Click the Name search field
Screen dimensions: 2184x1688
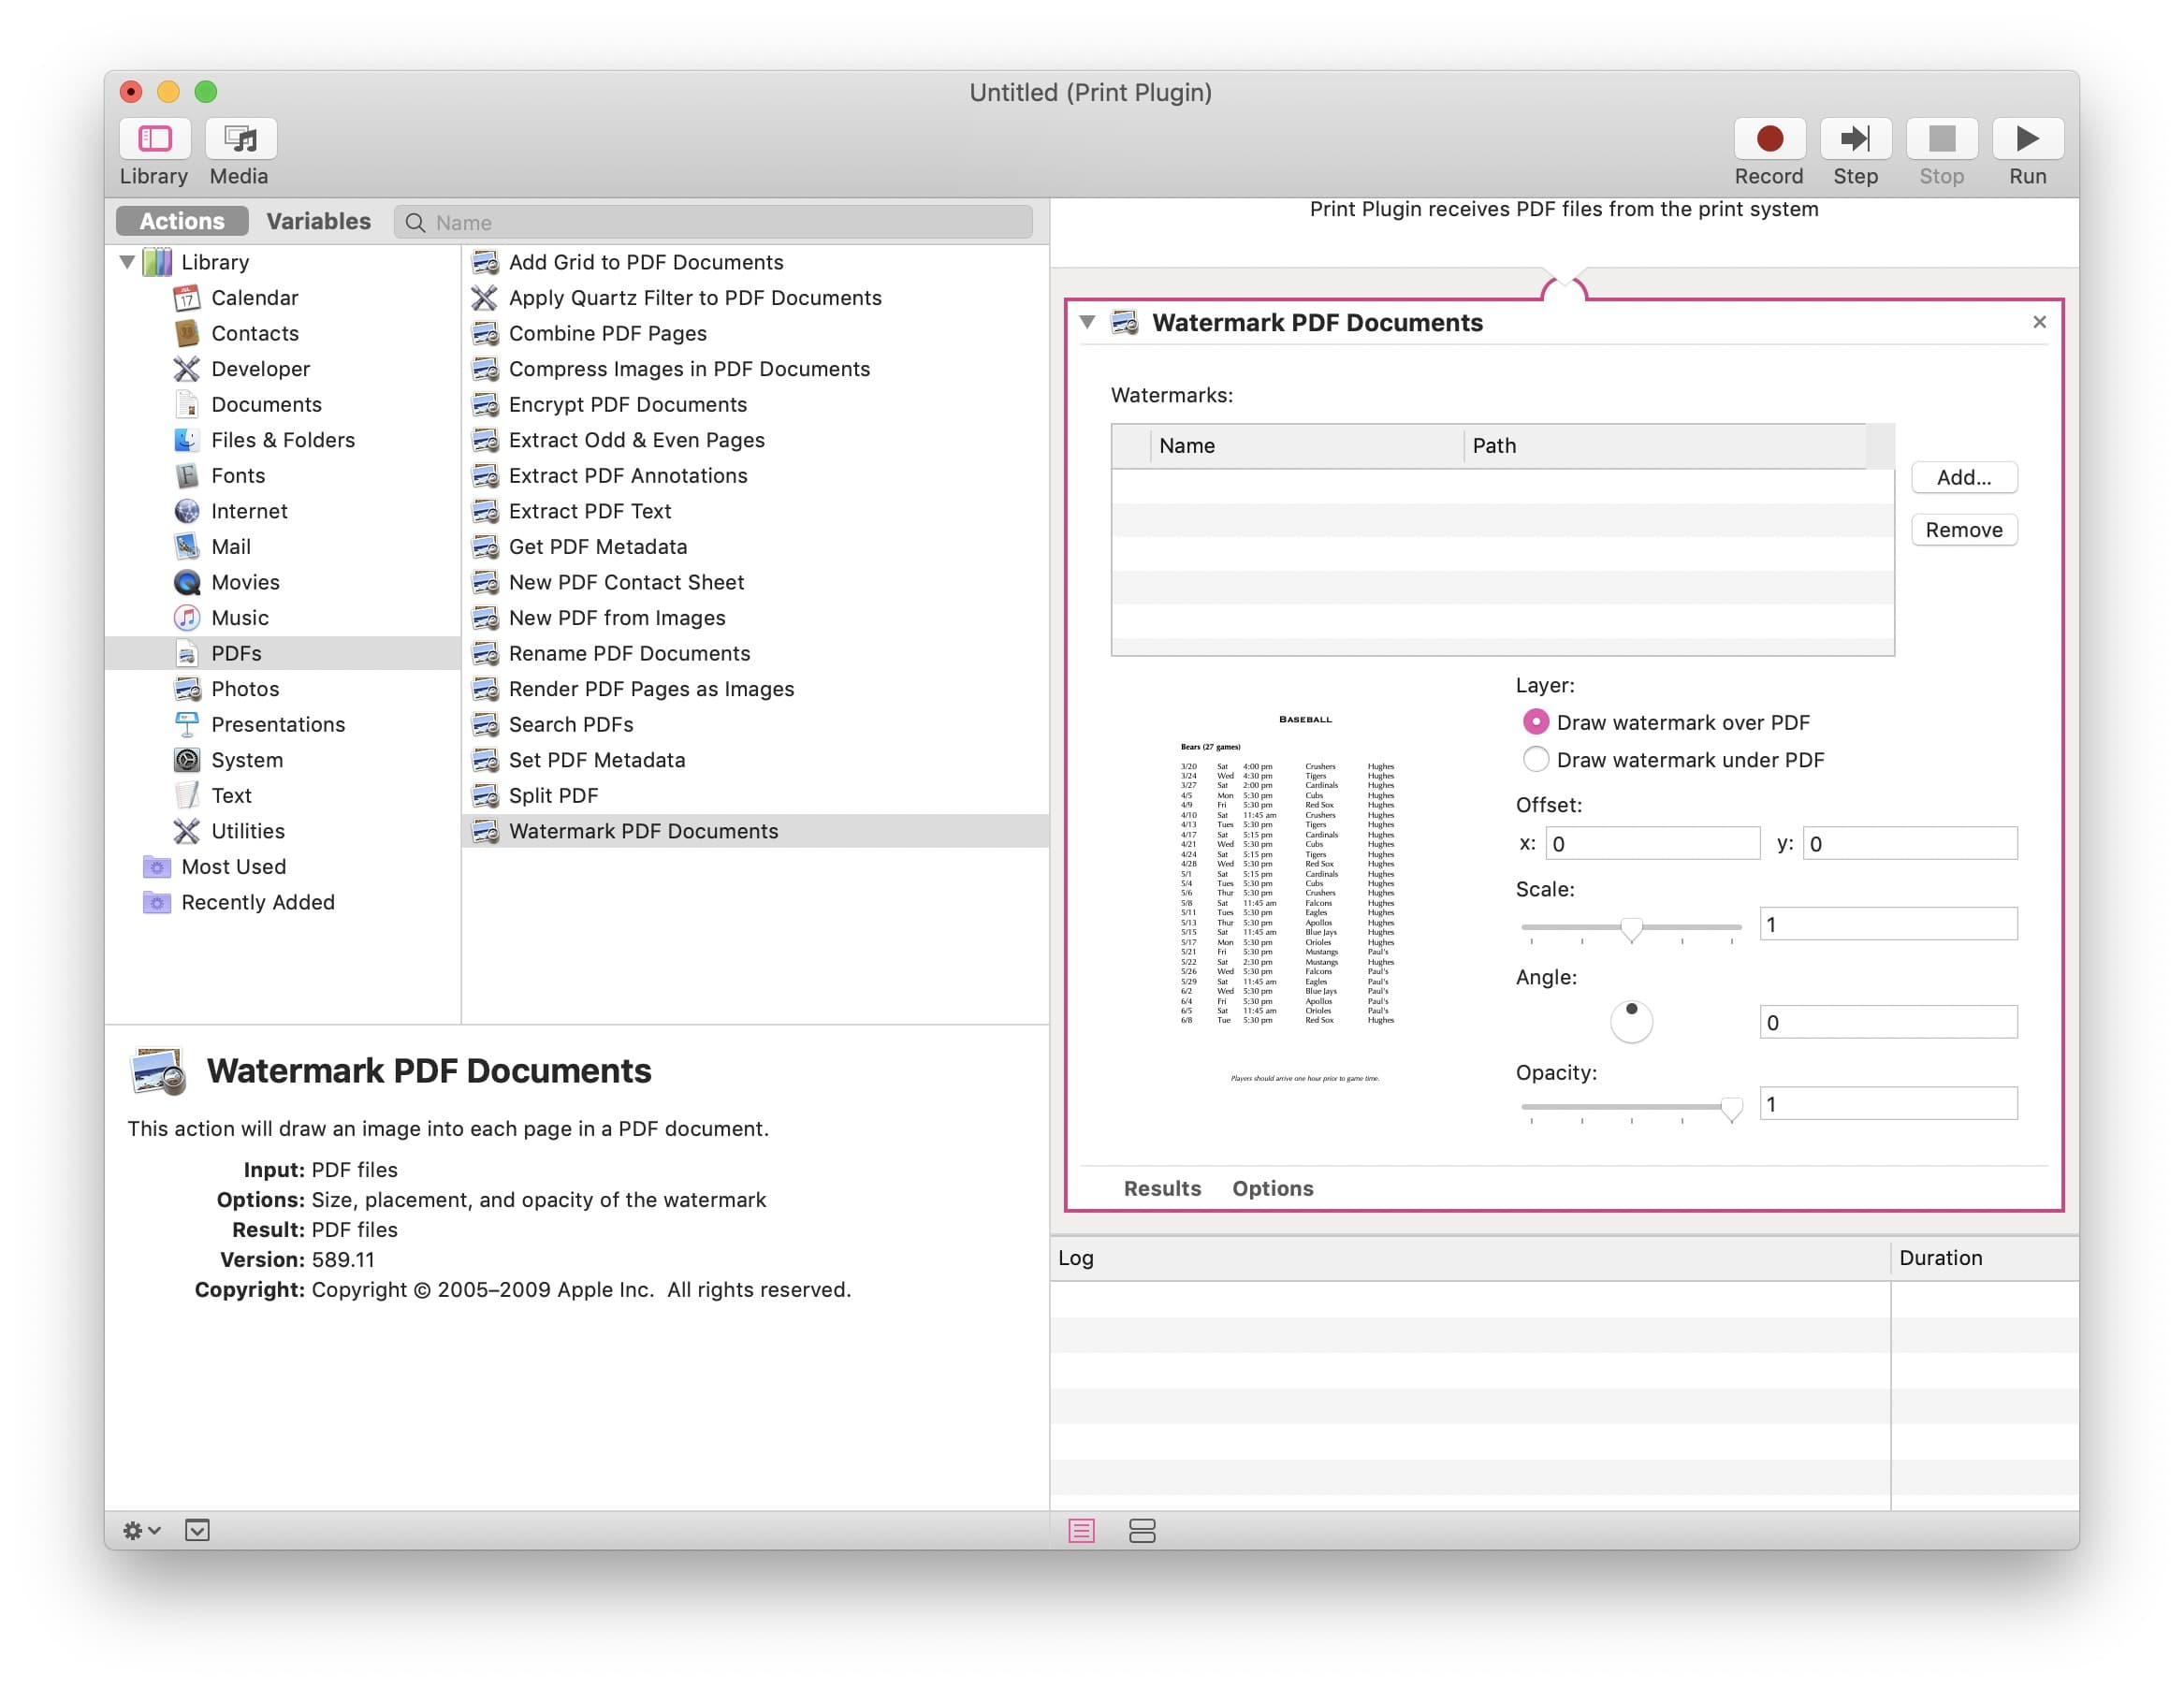pyautogui.click(x=713, y=222)
